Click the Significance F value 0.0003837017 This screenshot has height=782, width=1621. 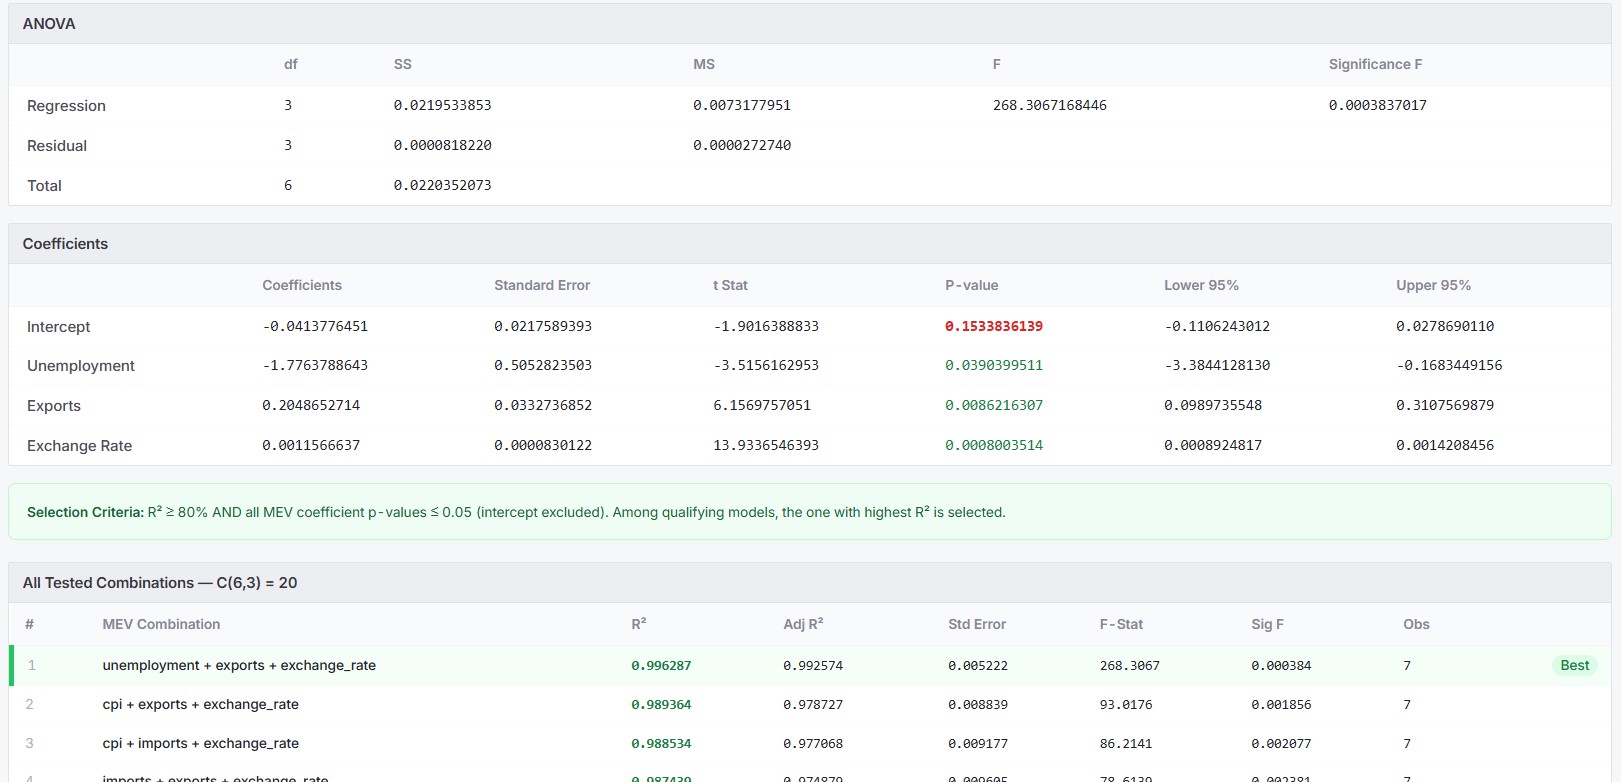[1377, 105]
